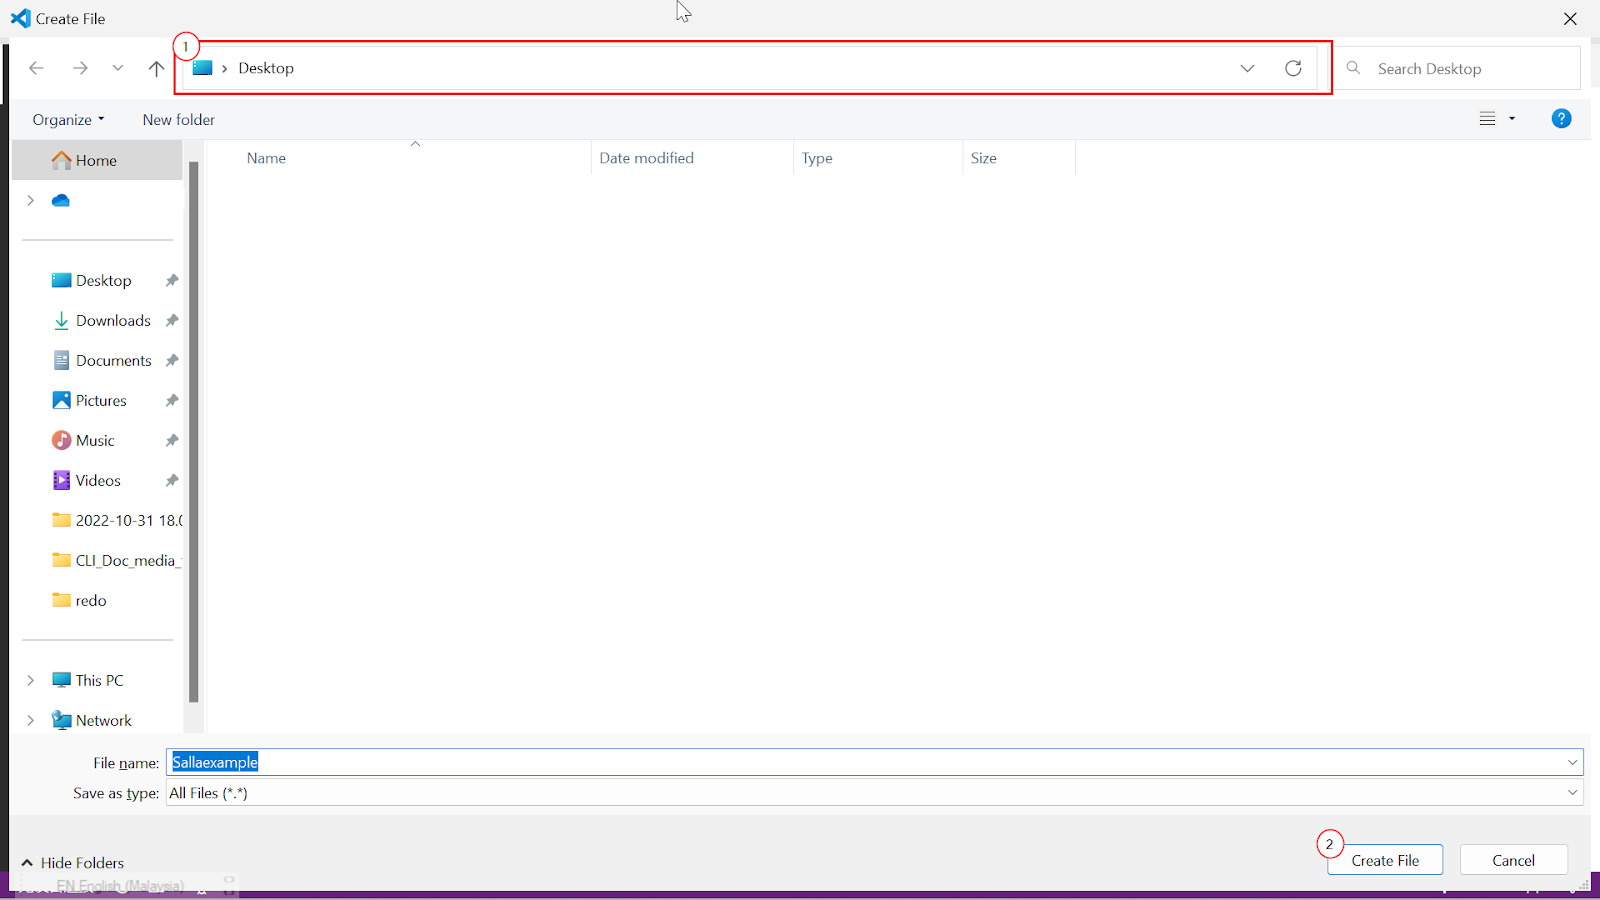This screenshot has width=1600, height=900.
Task: Refresh the Desktop folder listing
Action: 1293,68
